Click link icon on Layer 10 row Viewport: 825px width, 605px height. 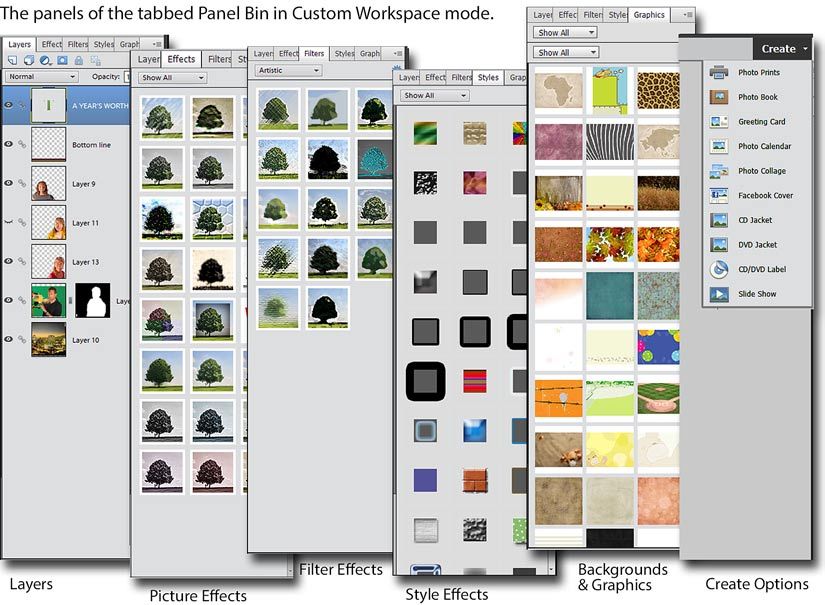click(22, 339)
